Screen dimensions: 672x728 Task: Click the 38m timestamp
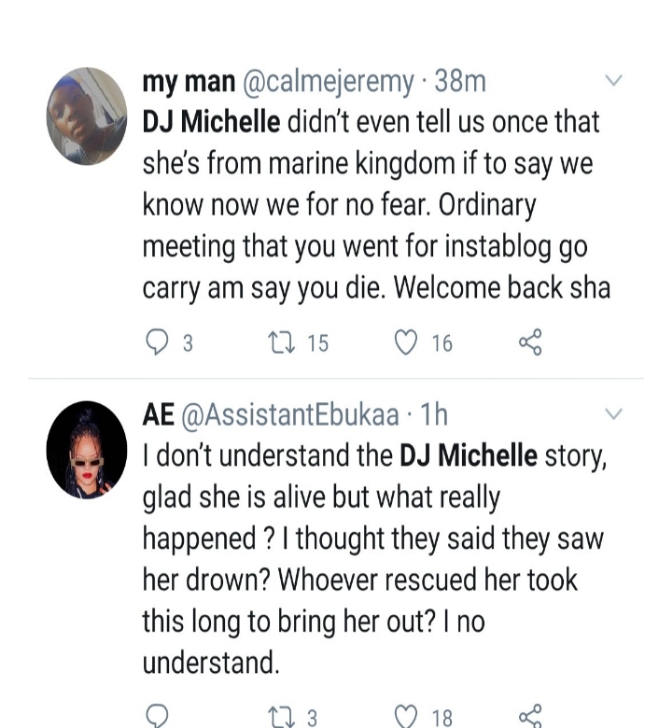[x=460, y=83]
